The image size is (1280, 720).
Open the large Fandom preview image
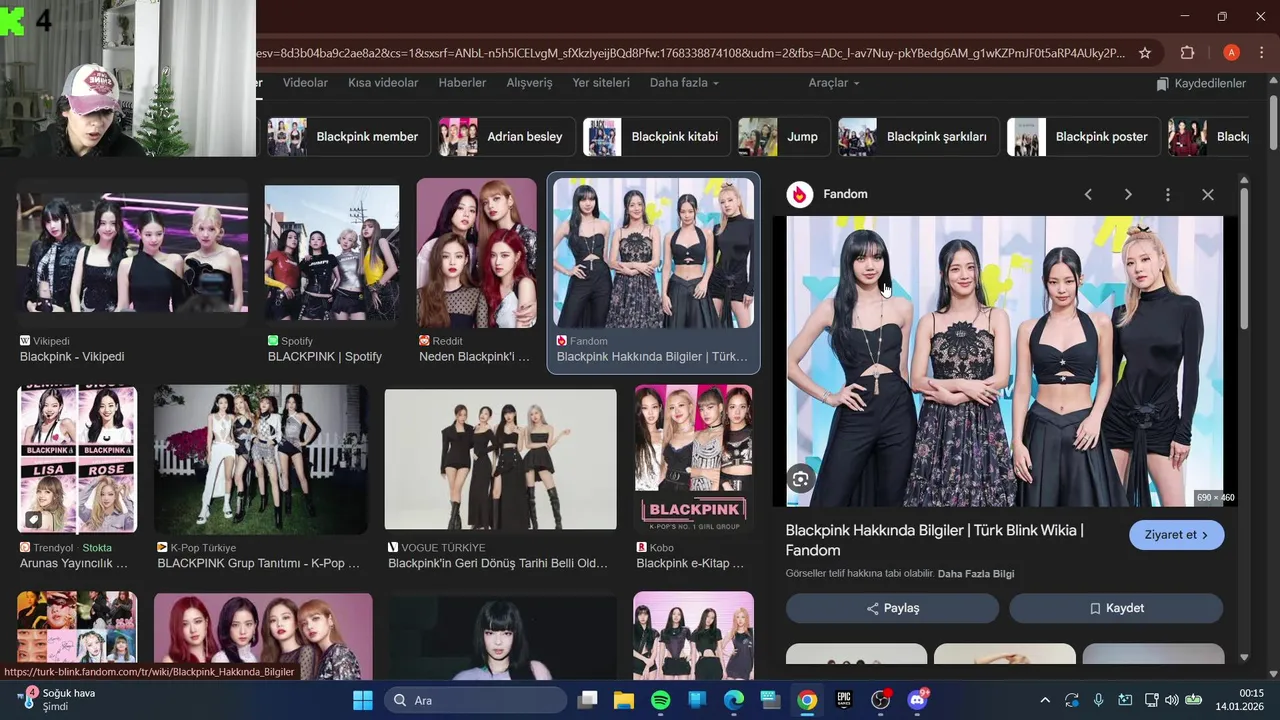coord(1004,361)
